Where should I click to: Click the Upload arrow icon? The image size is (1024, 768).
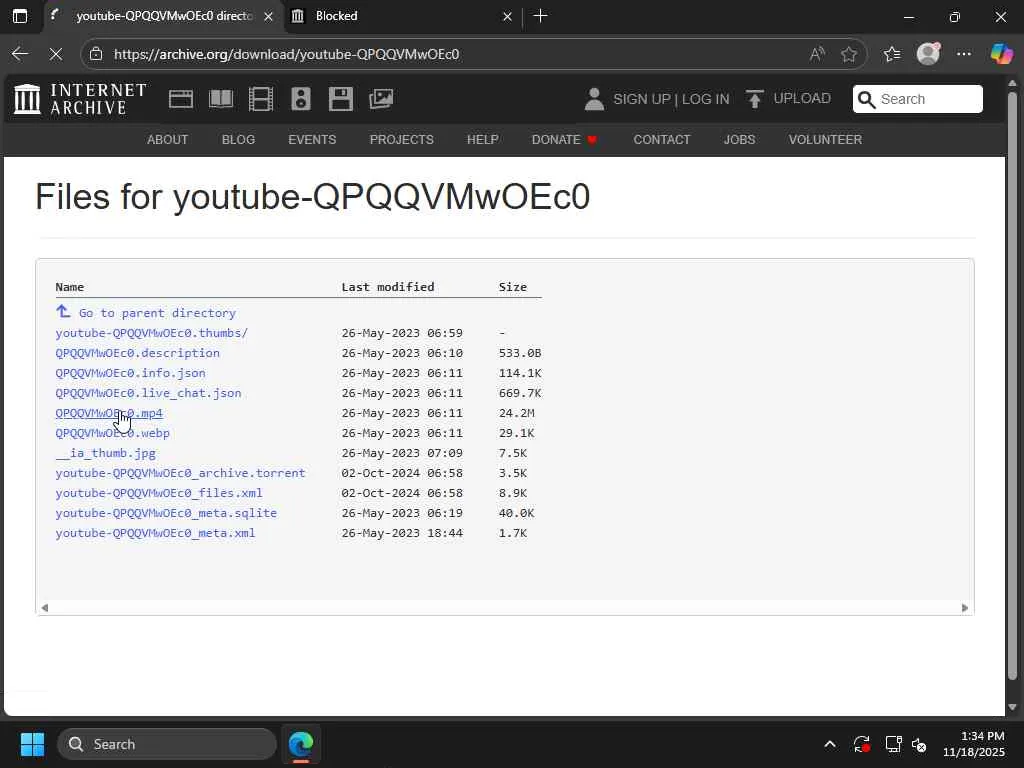[754, 99]
